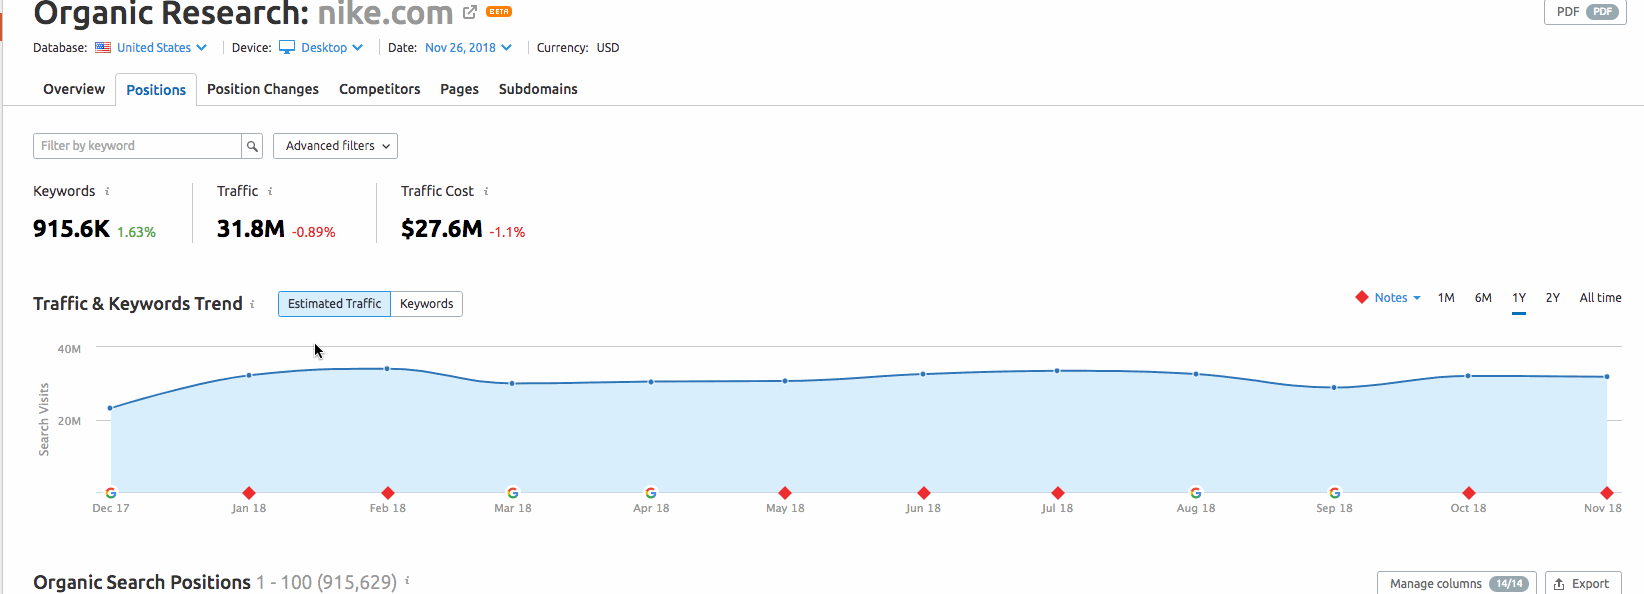Viewport: 1644px width, 594px height.
Task: Click the red note diamond at Jan 18
Action: tap(249, 493)
